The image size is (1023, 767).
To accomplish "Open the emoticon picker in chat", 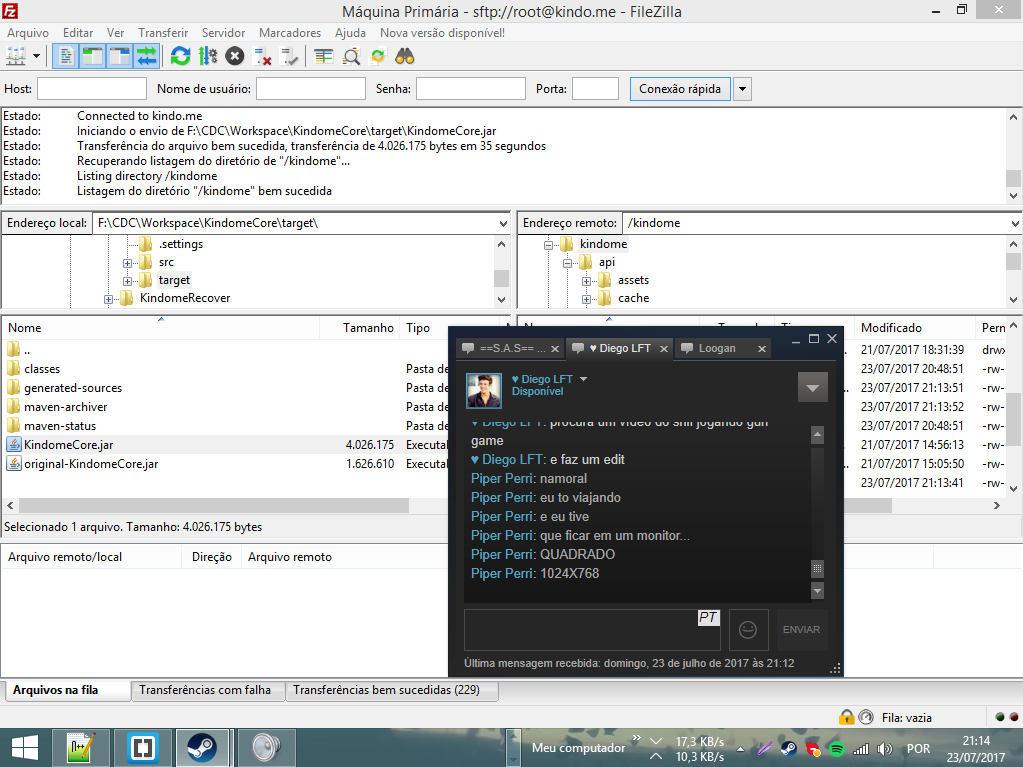I will (748, 629).
